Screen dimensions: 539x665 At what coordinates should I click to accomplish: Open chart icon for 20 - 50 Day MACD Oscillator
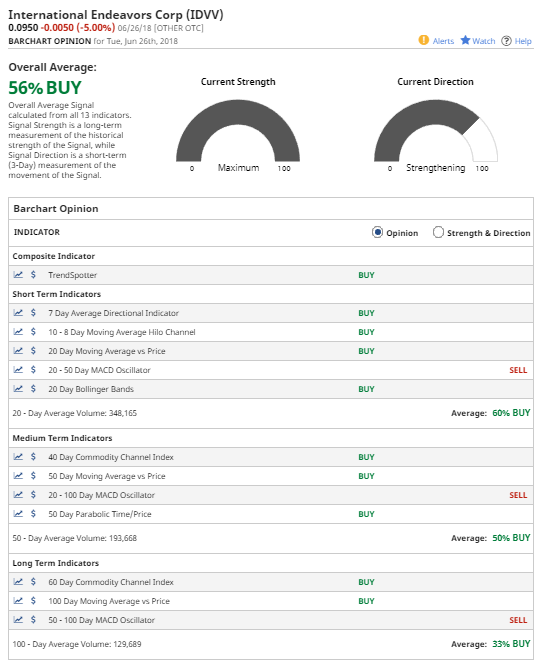18,370
